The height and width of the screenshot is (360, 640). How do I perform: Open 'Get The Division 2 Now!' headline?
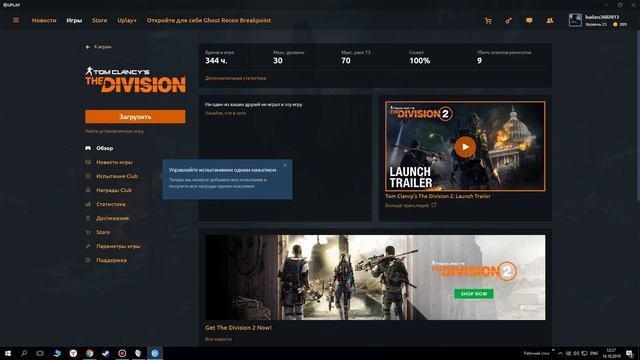click(x=238, y=328)
